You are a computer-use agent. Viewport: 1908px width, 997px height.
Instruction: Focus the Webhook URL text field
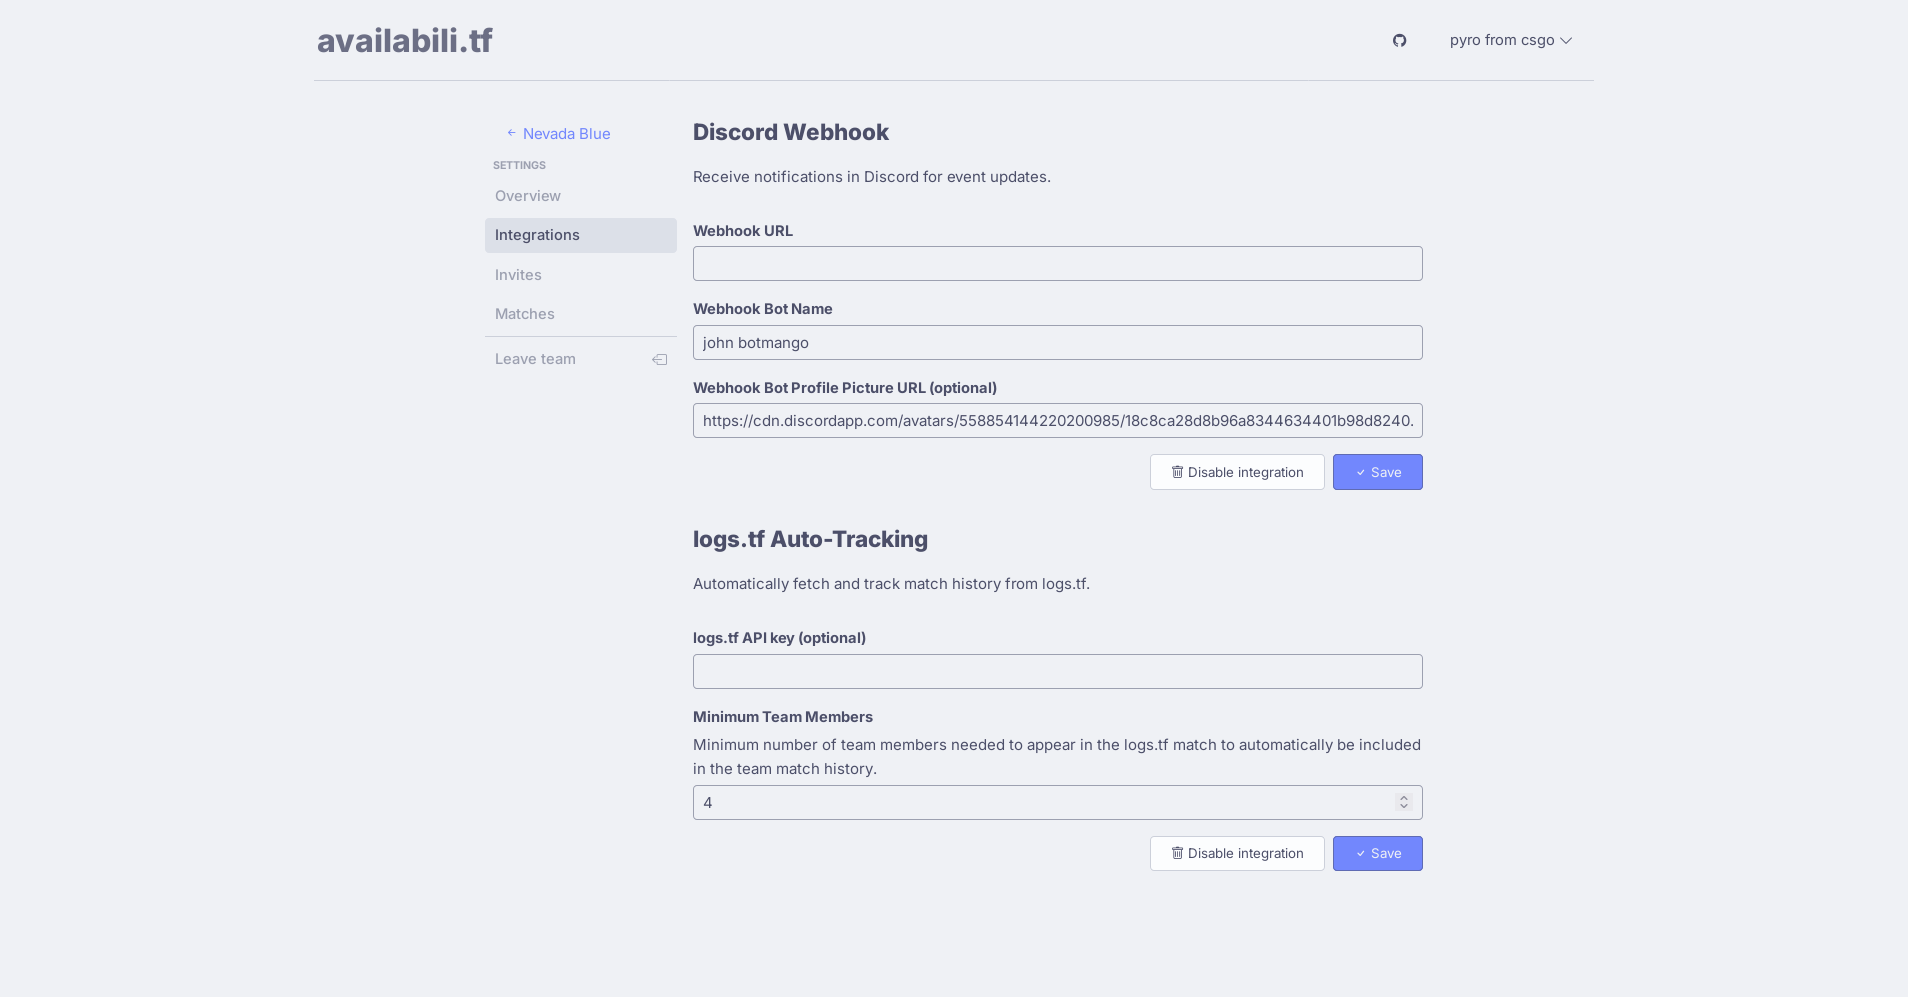[1057, 264]
